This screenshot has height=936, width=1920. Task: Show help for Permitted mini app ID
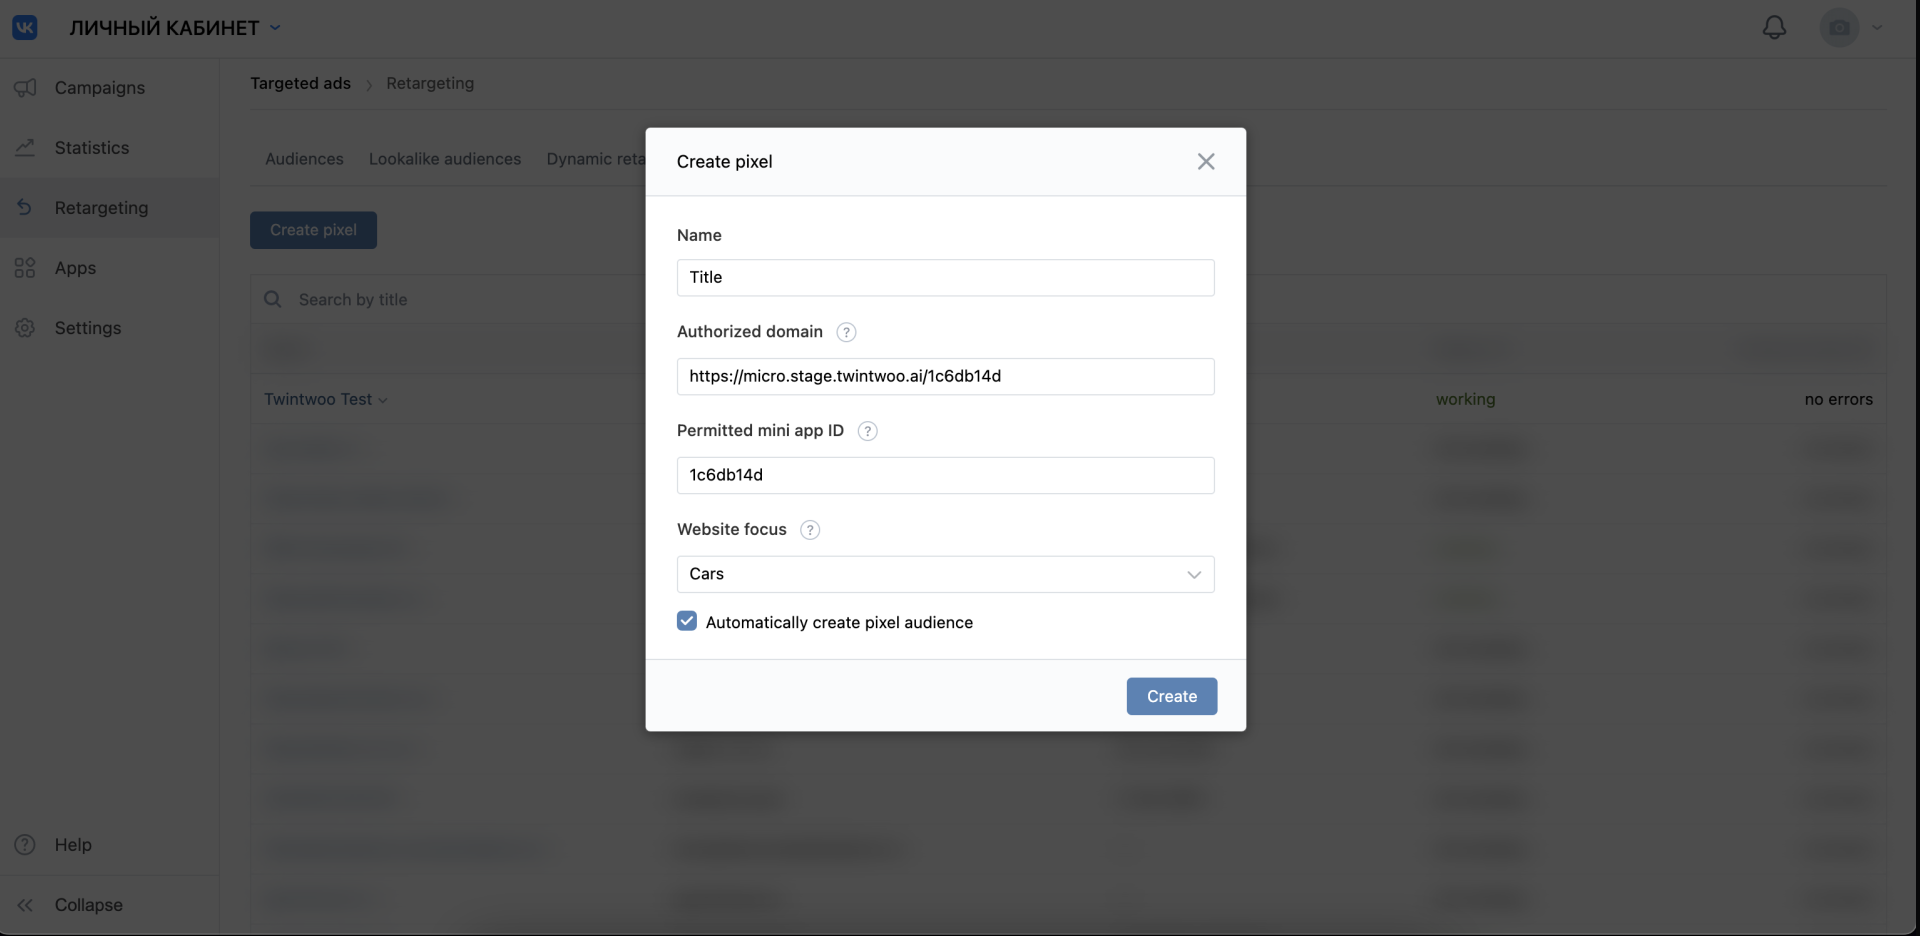coord(867,431)
